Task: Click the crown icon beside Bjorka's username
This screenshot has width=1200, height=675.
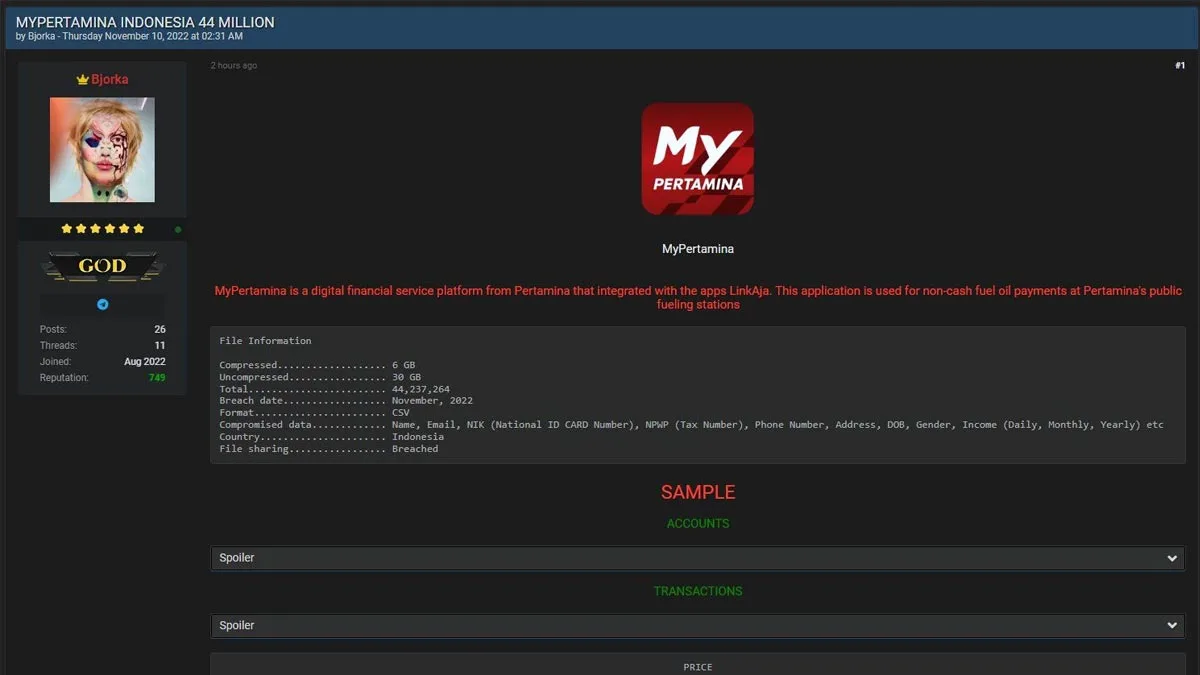Action: (83, 80)
